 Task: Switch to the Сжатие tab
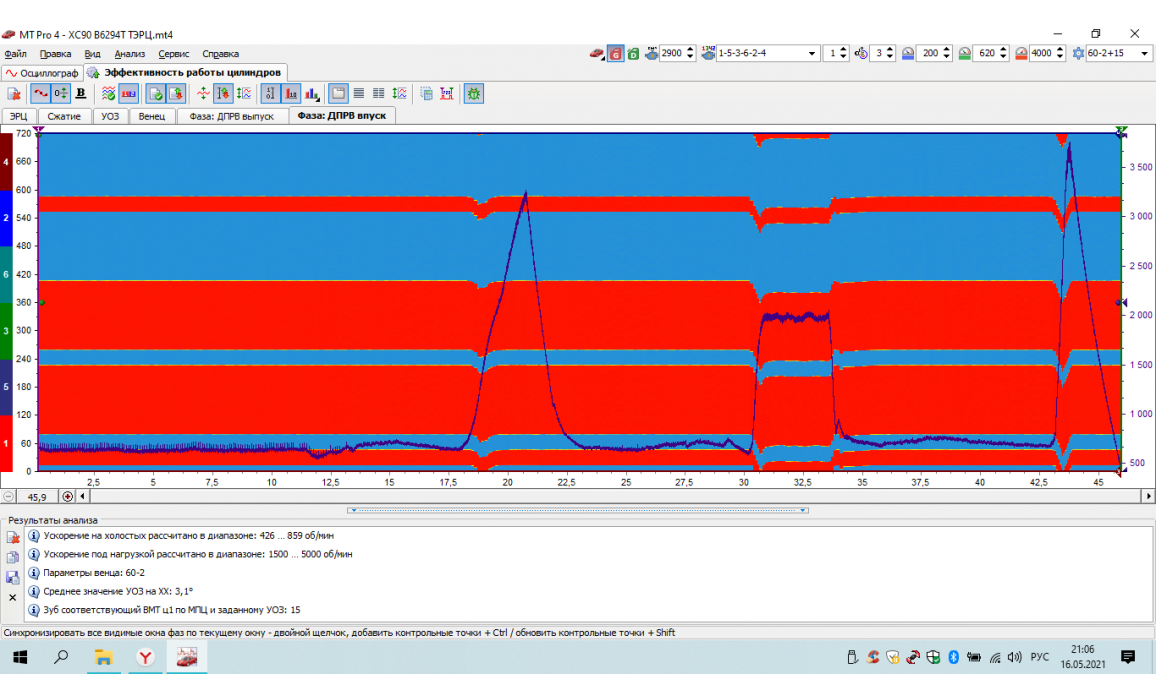click(x=64, y=116)
